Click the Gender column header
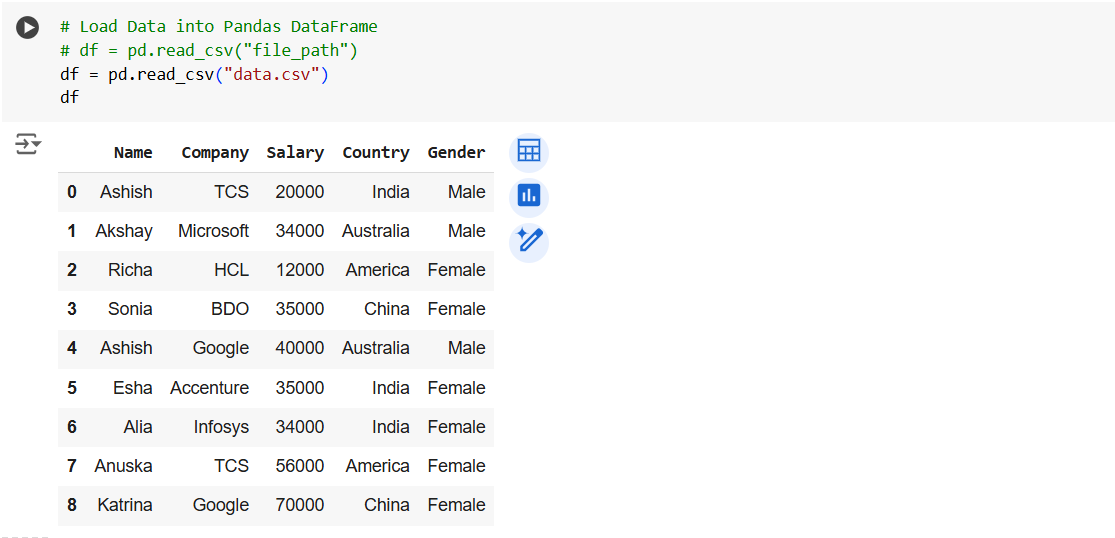 point(456,153)
